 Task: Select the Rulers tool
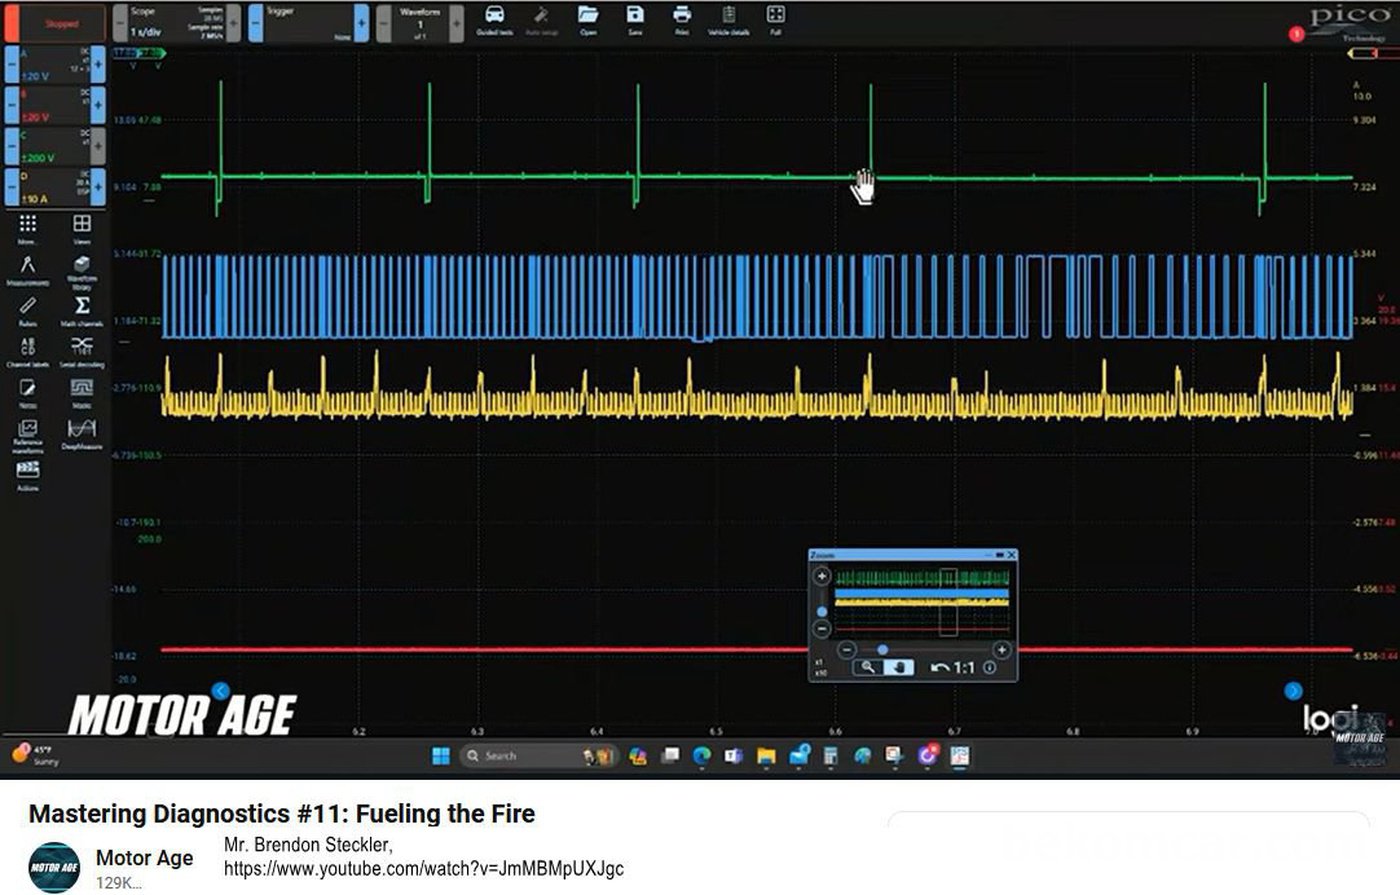click(x=28, y=308)
